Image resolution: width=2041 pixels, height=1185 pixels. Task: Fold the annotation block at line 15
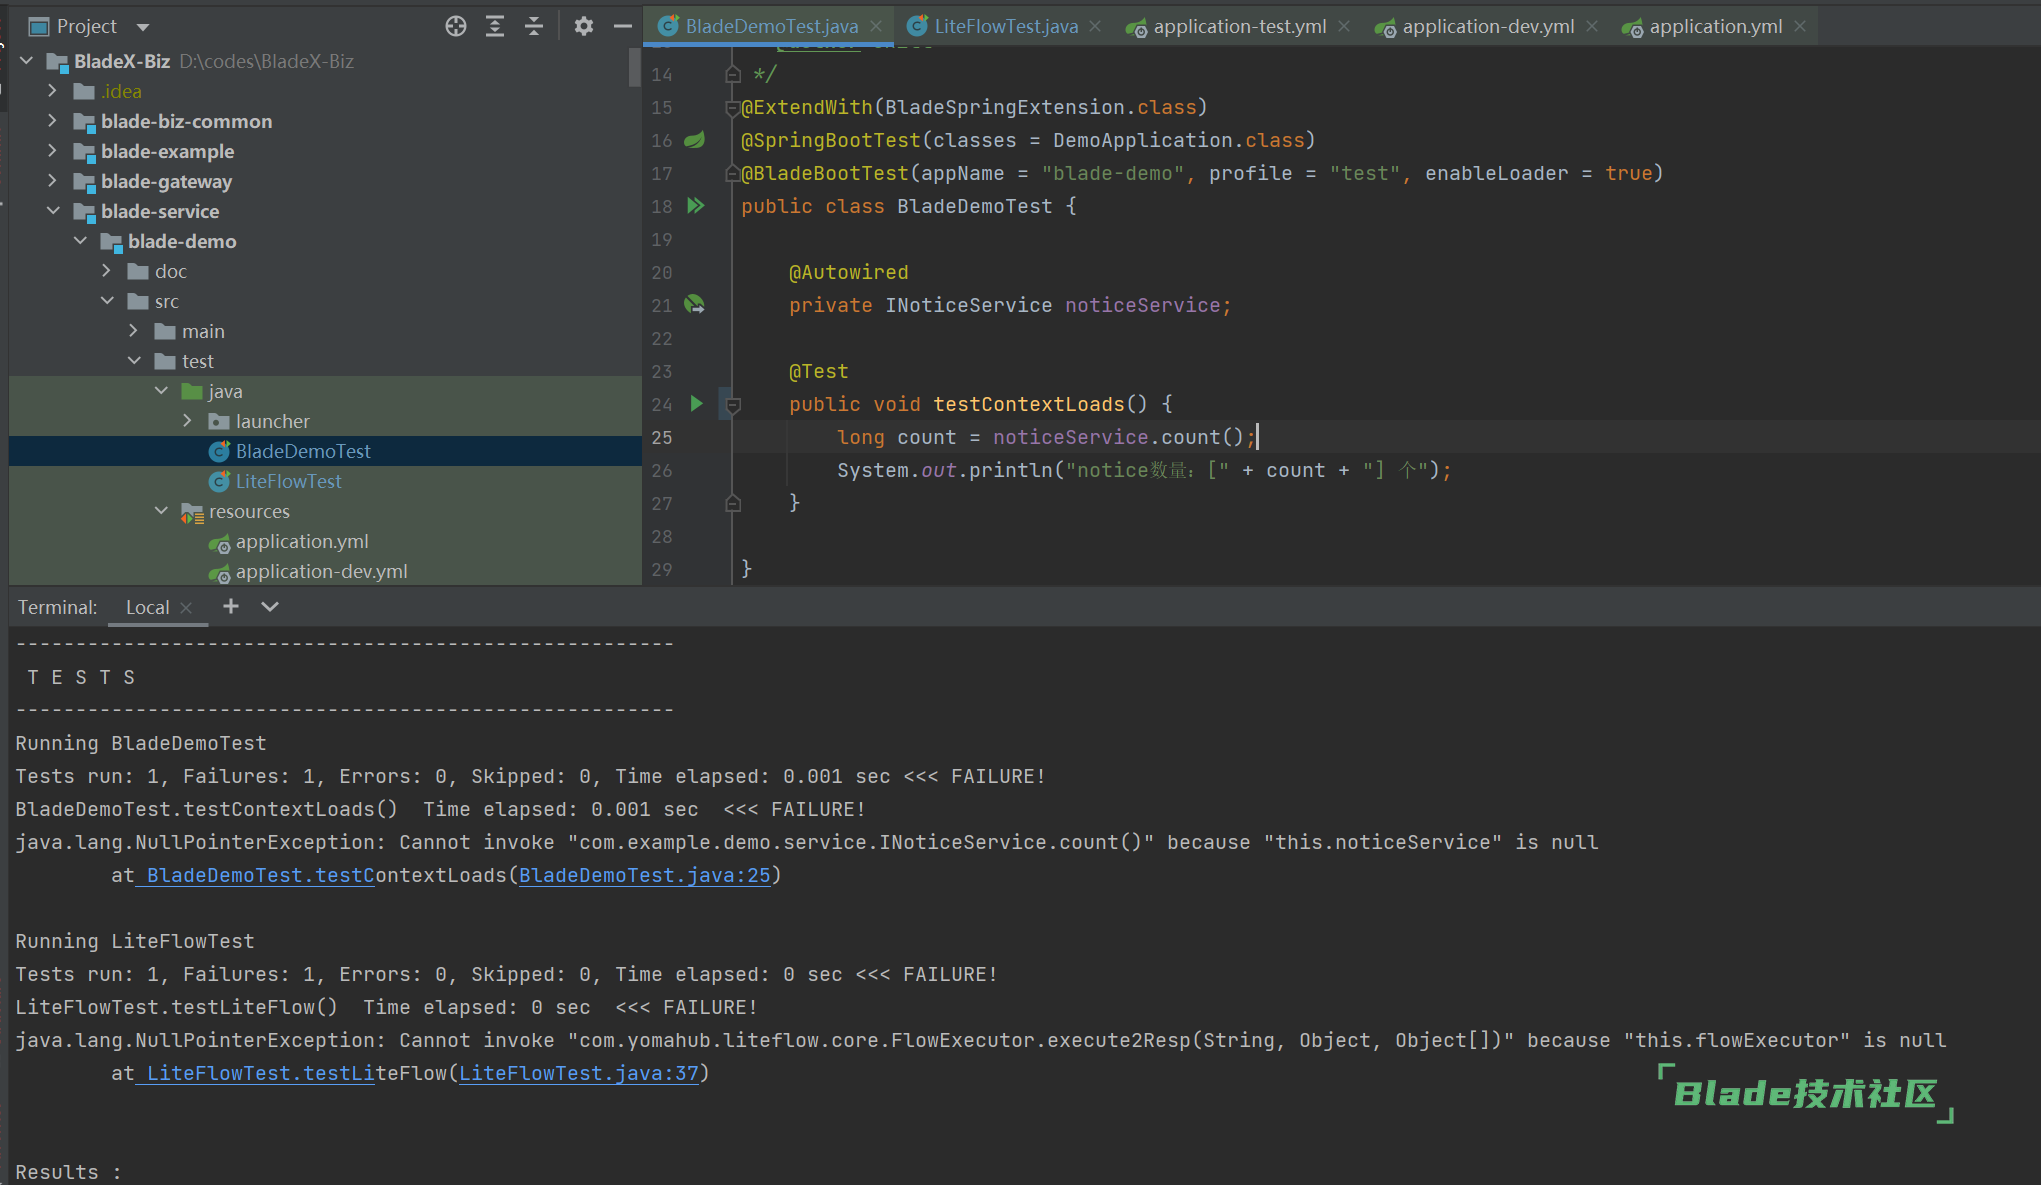[x=732, y=108]
